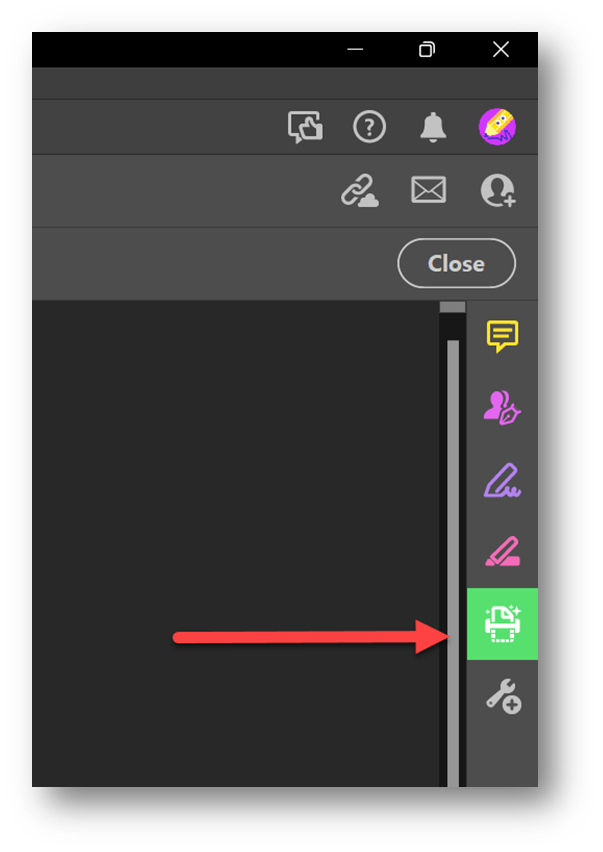The image size is (603, 852).
Task: Check notifications via the bell icon
Action: [433, 127]
